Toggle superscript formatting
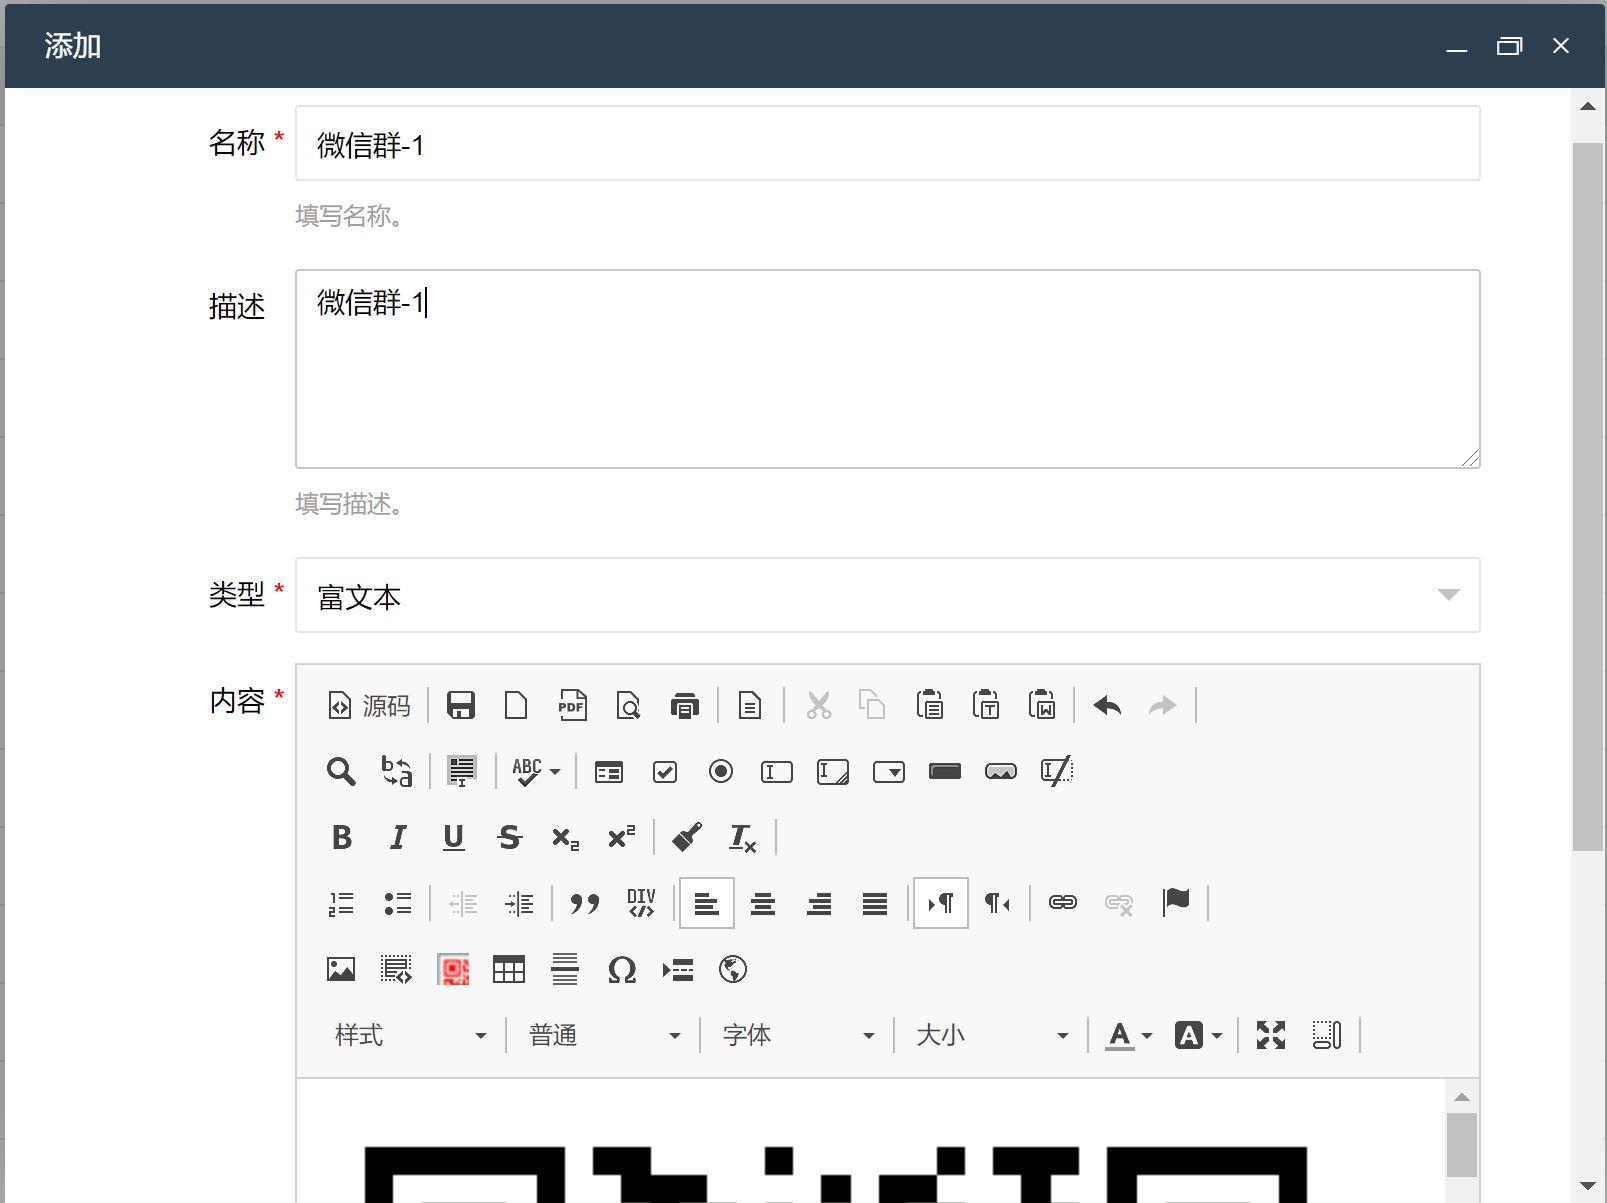 pos(621,837)
